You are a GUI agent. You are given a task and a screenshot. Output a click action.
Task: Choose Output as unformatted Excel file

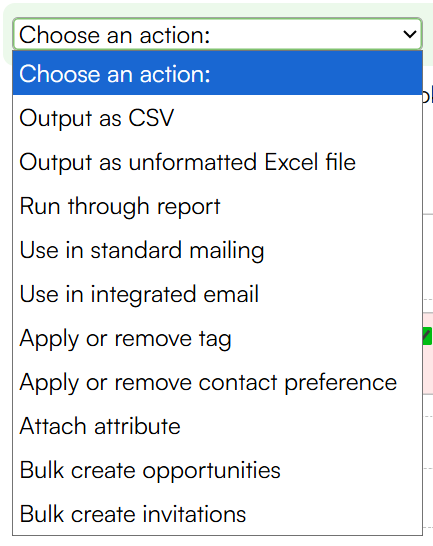(x=217, y=162)
